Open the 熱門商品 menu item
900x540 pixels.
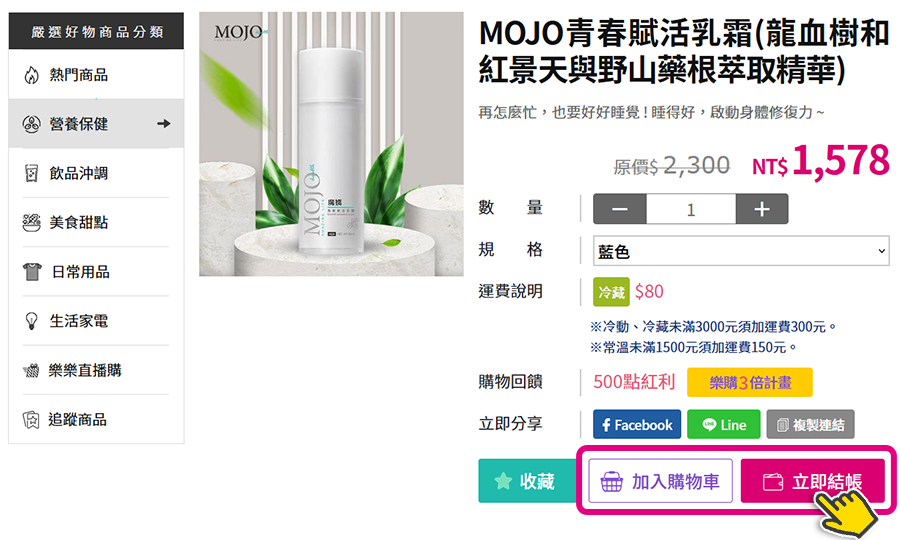click(x=96, y=75)
